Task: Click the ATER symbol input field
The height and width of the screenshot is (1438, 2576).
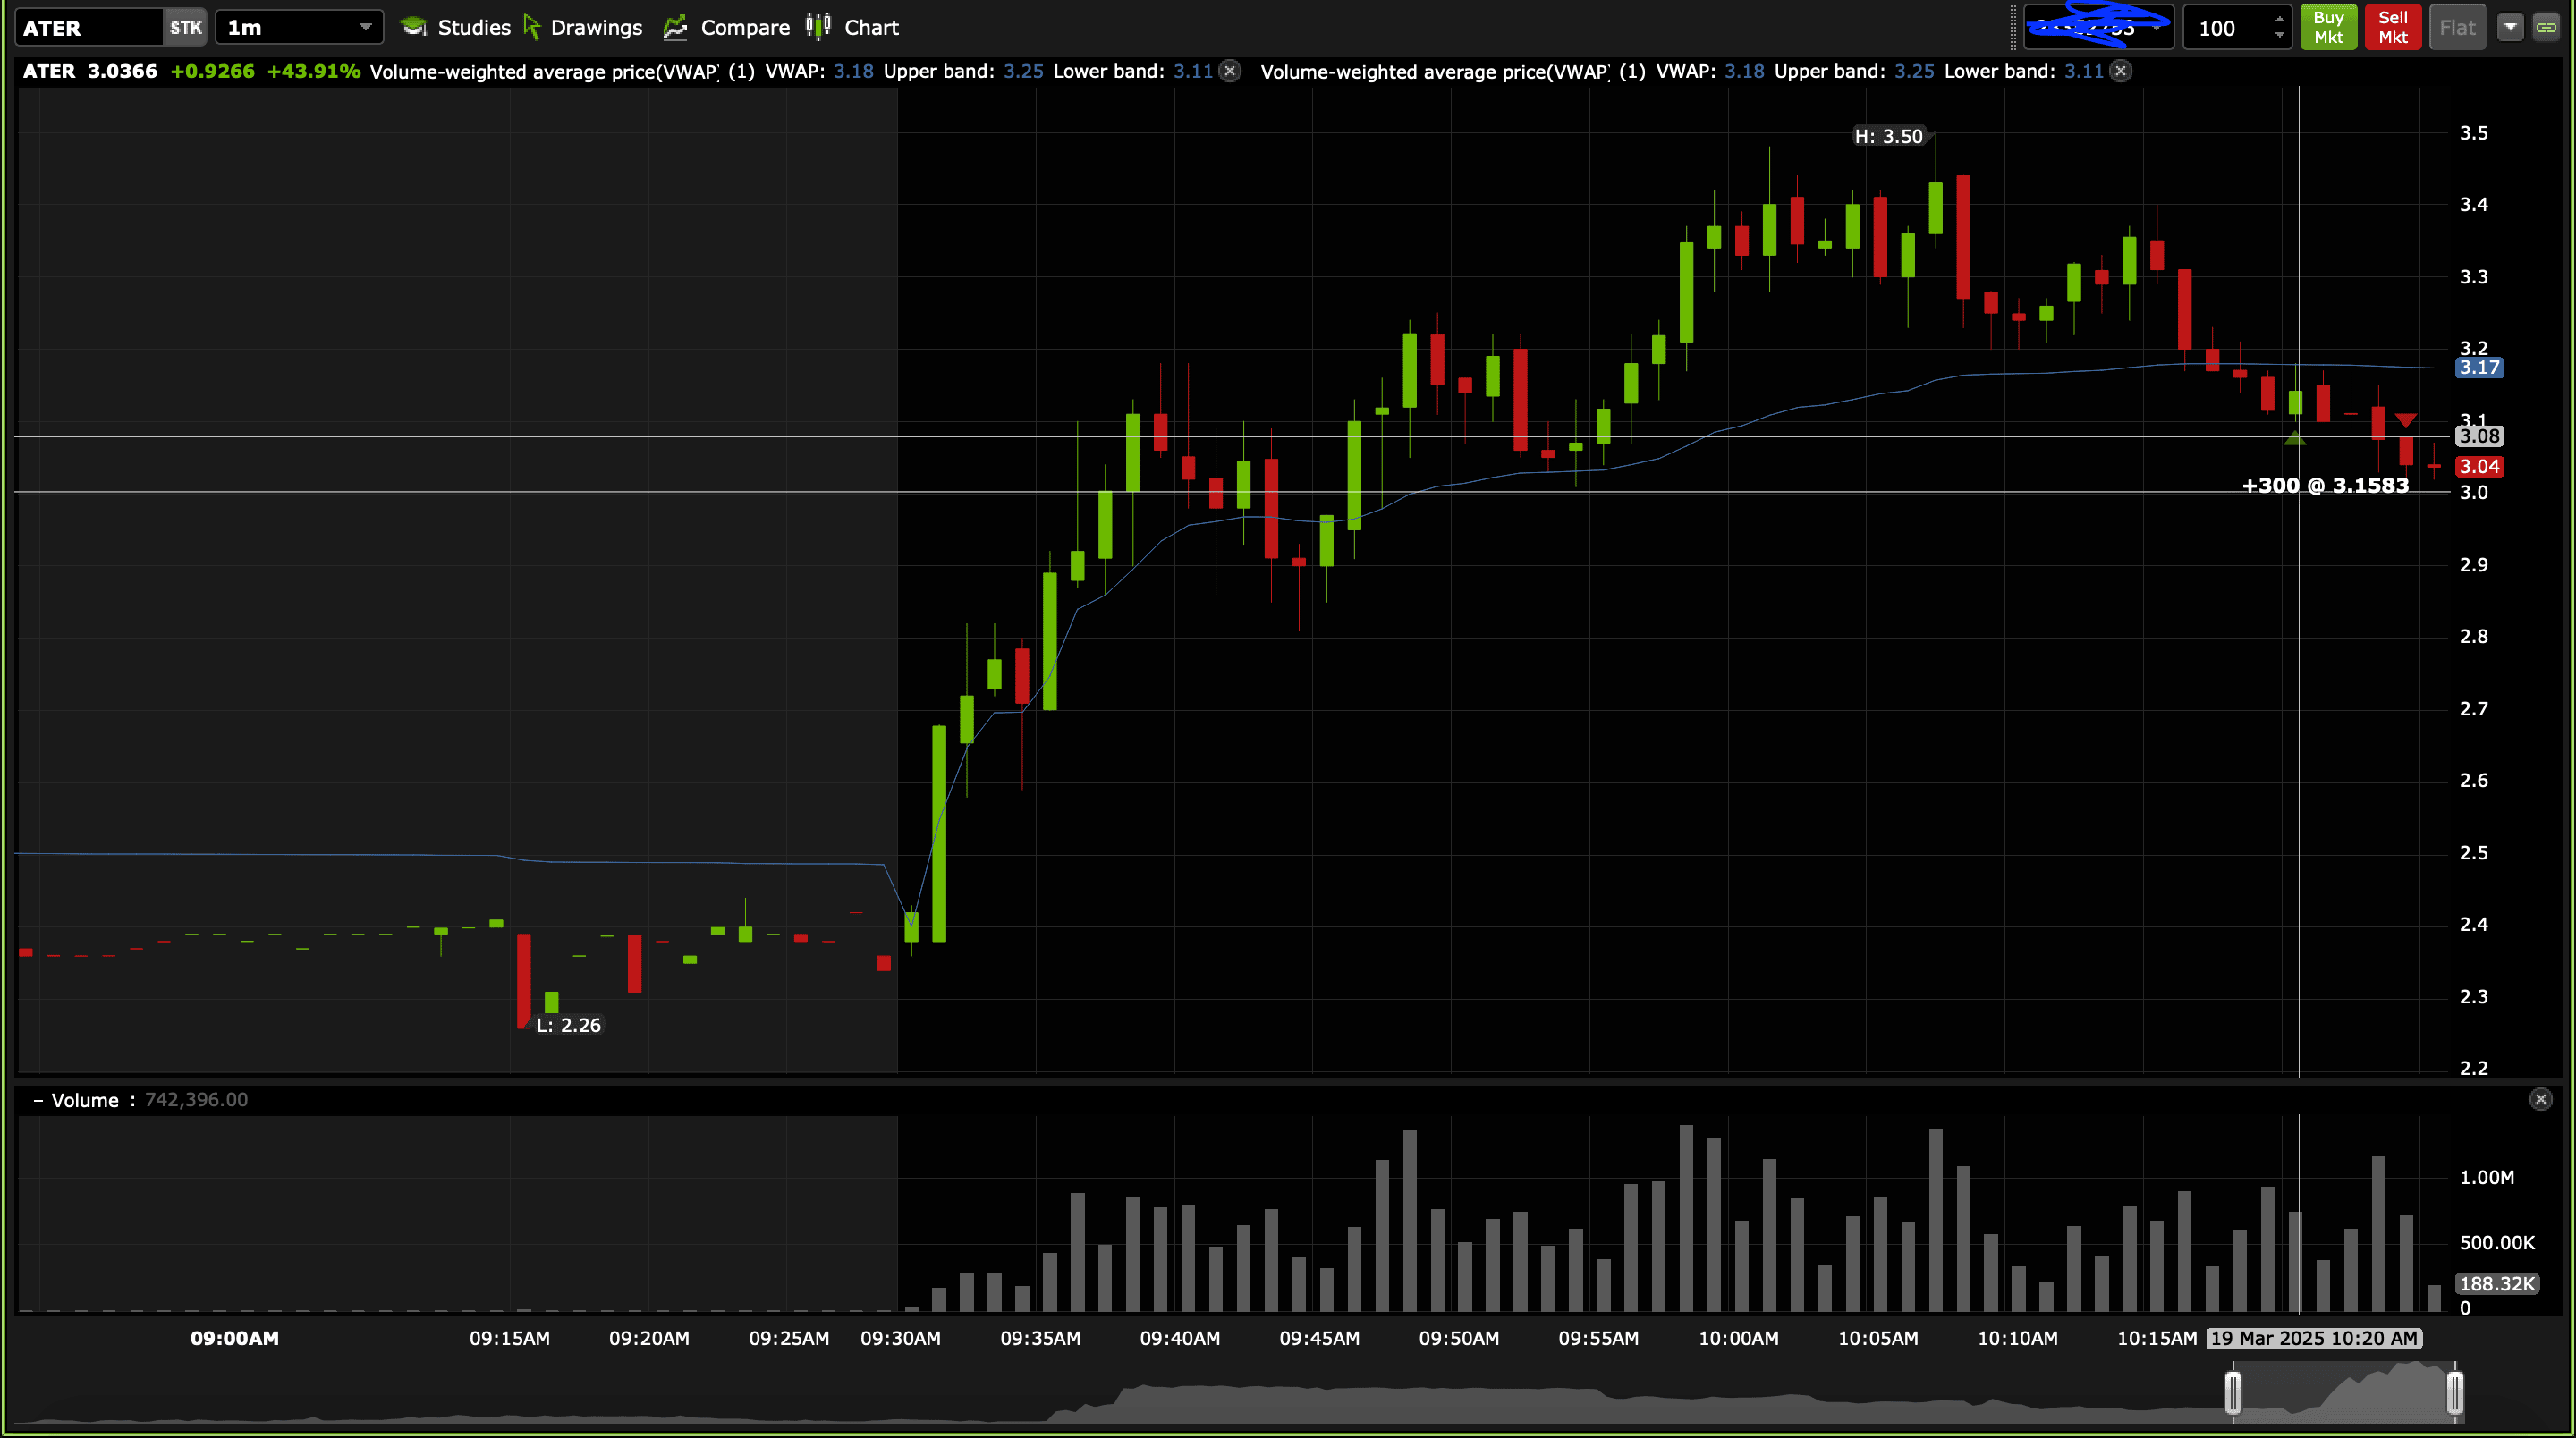Action: [x=88, y=27]
